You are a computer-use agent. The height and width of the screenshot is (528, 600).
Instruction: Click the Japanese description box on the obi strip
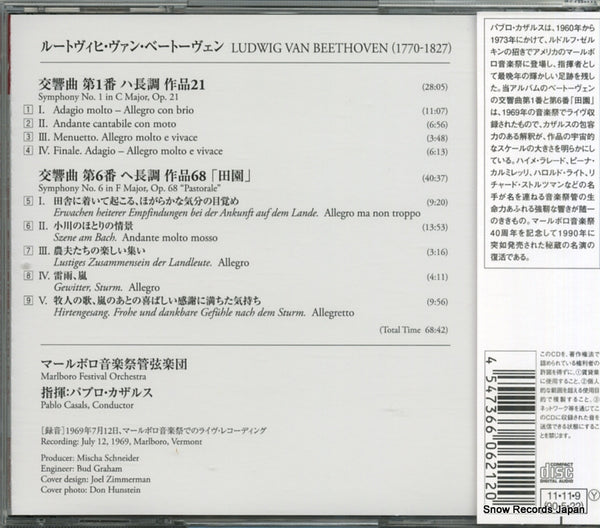542,143
